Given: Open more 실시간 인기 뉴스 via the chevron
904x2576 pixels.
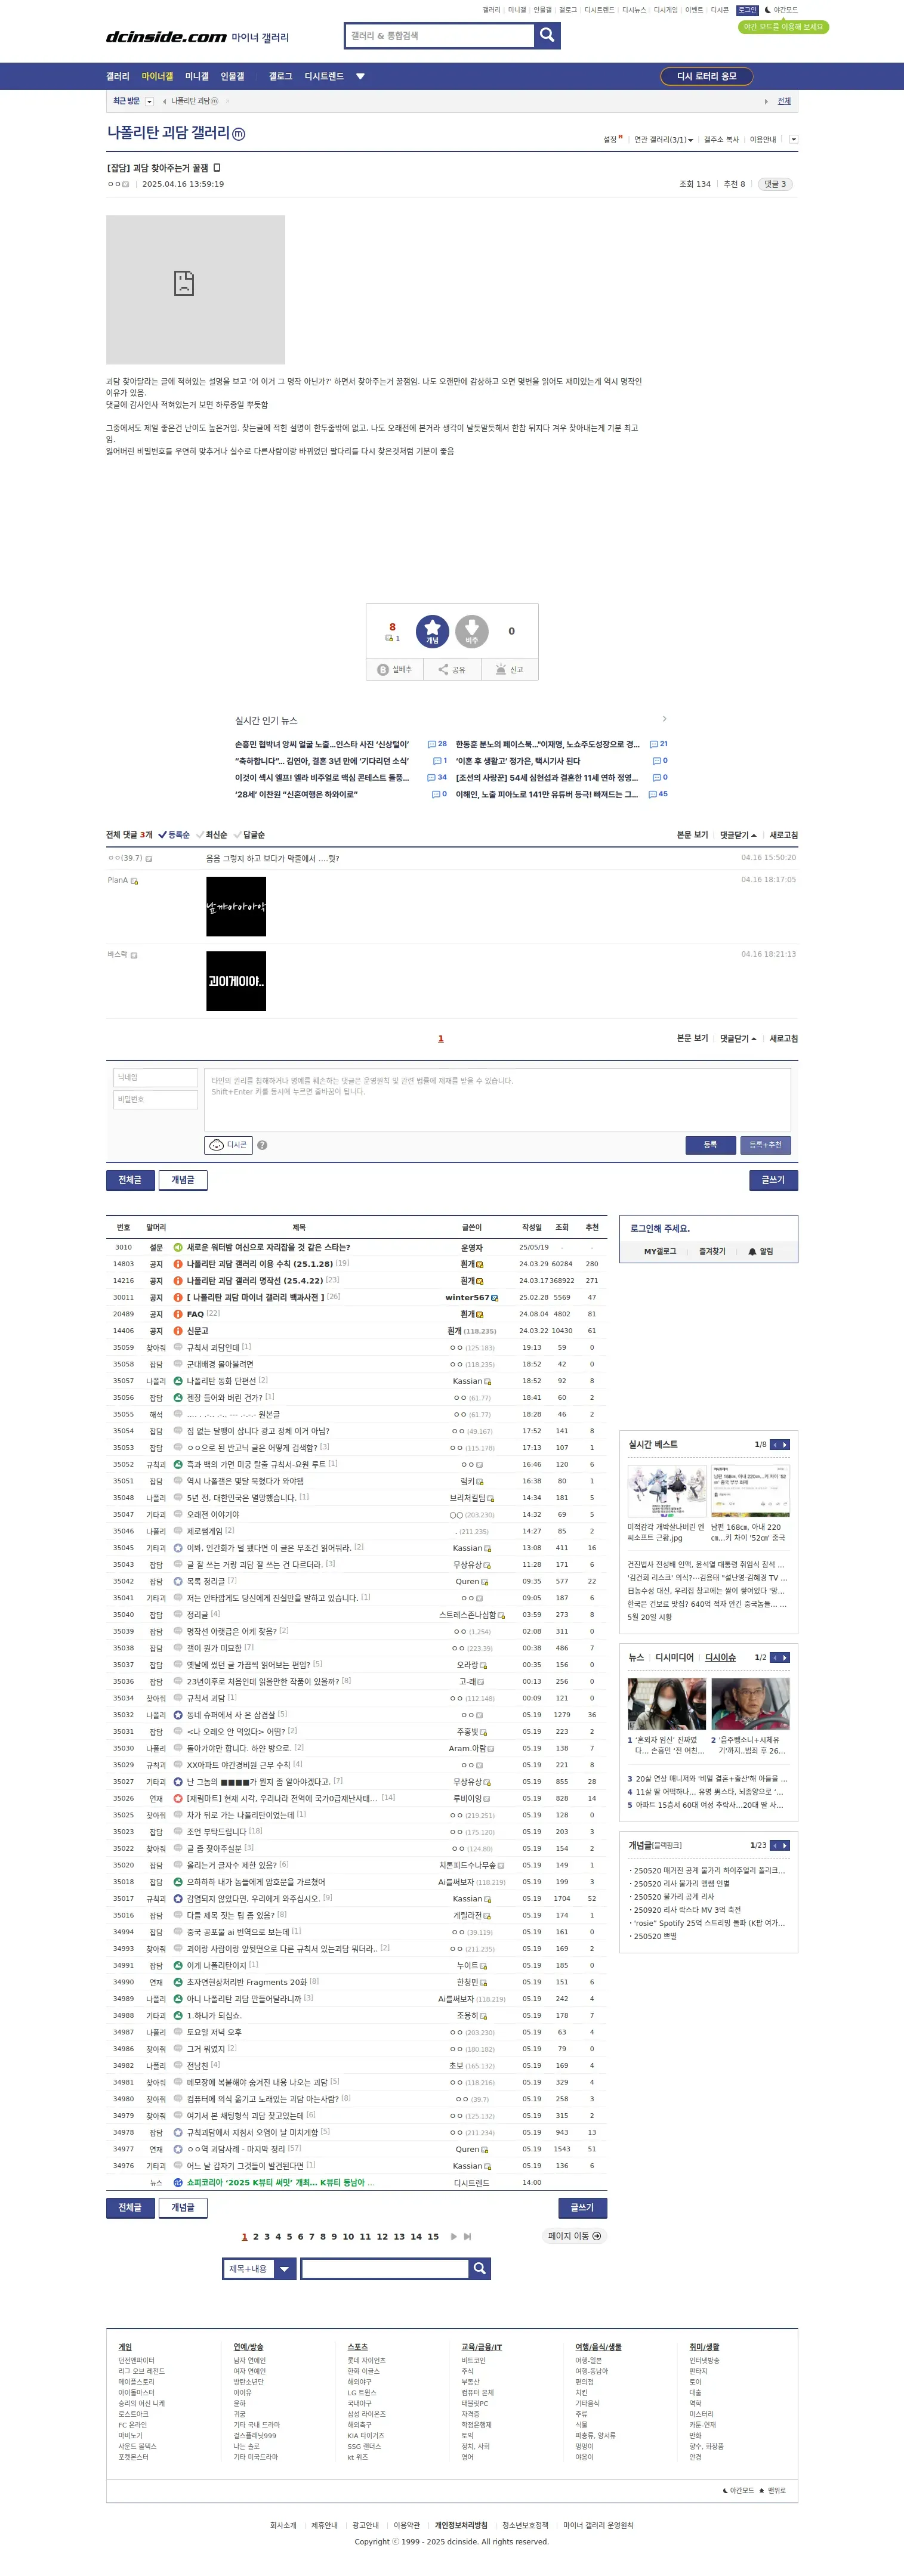Looking at the screenshot, I should [x=664, y=719].
